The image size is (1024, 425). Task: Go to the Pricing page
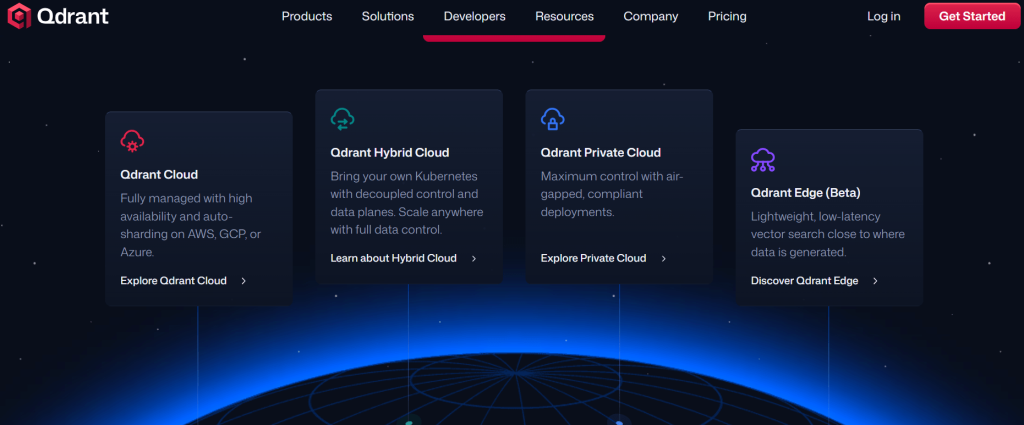tap(727, 16)
